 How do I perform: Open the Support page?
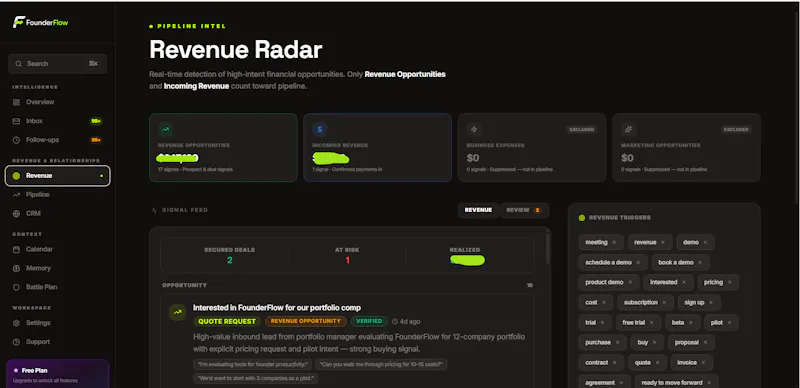[x=57, y=342]
